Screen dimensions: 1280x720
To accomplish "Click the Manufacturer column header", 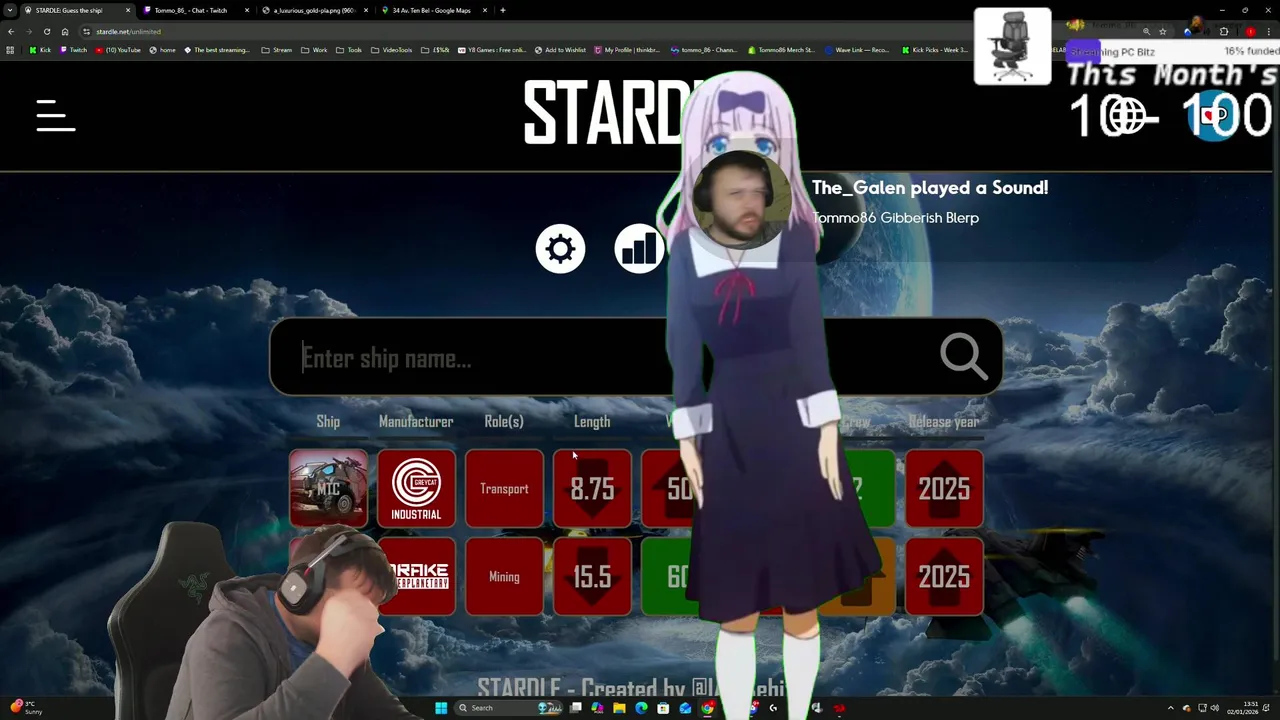I will coord(416,422).
